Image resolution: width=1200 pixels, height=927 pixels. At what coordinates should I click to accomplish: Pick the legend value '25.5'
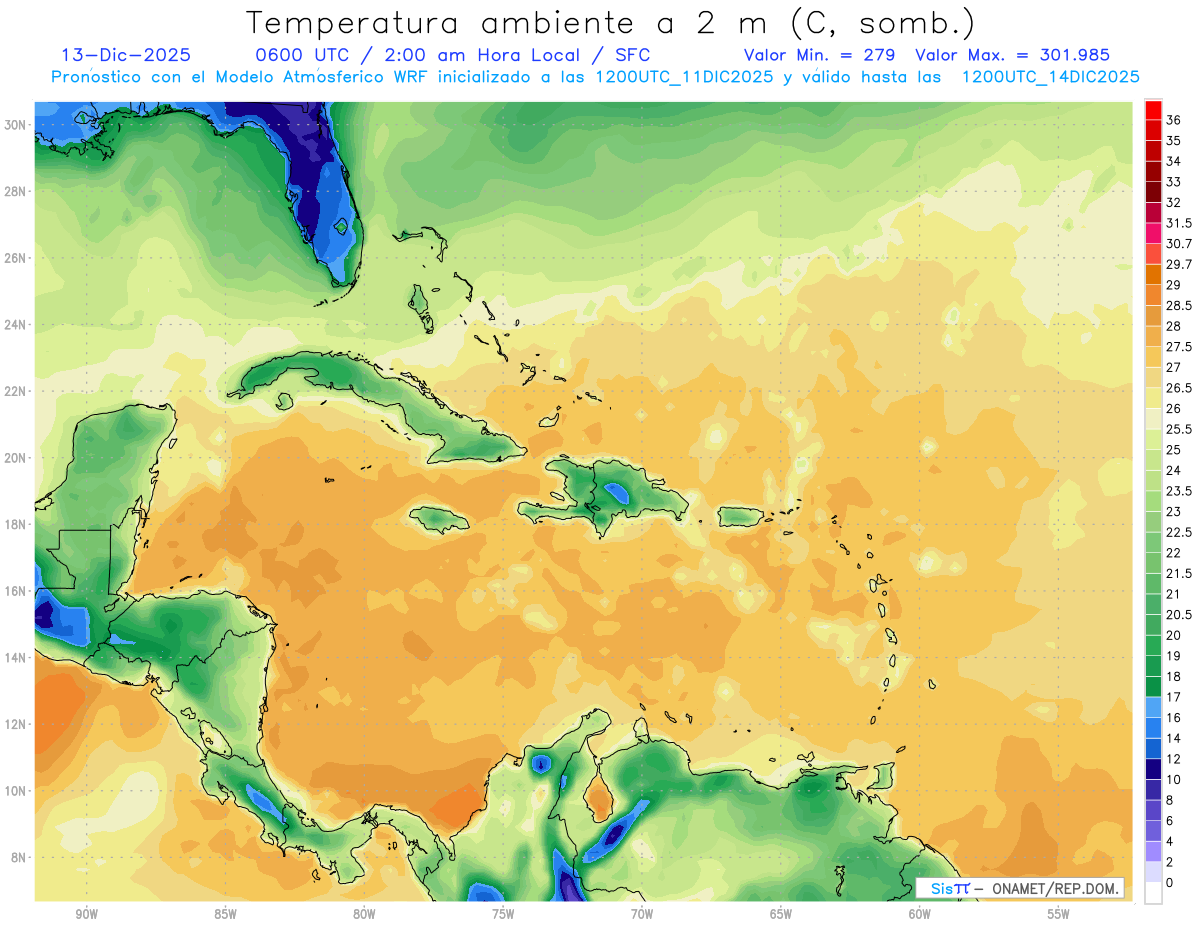coord(1179,430)
